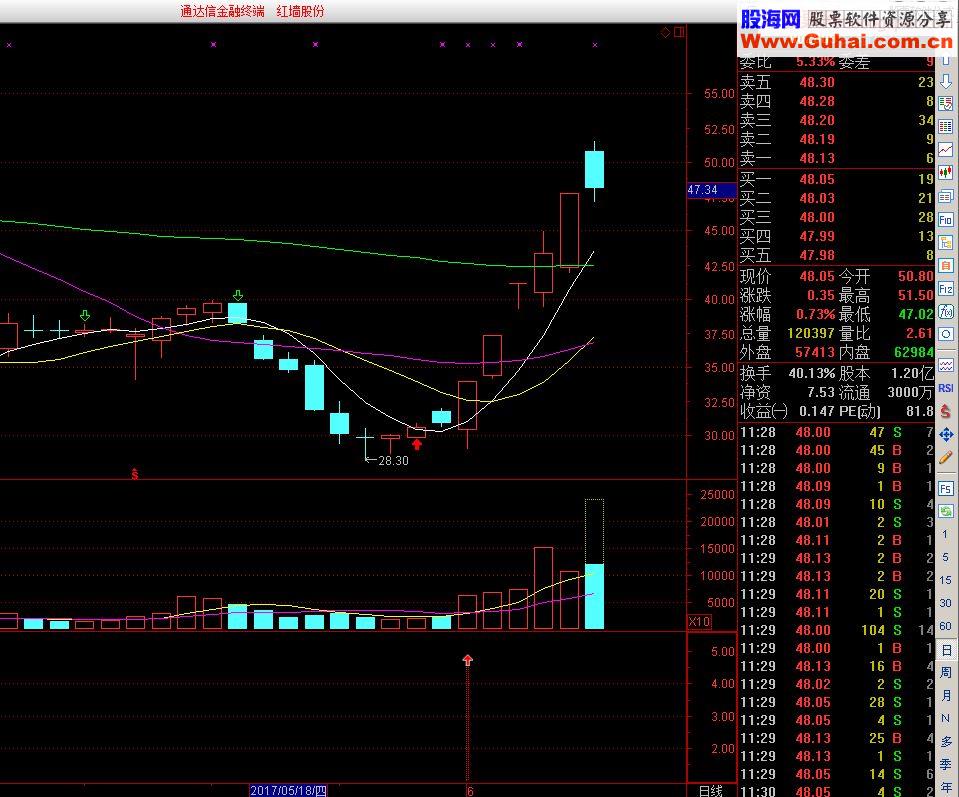Screen dimensions: 959x797
Task: Open the f(x) formula icon
Action: tap(946, 311)
